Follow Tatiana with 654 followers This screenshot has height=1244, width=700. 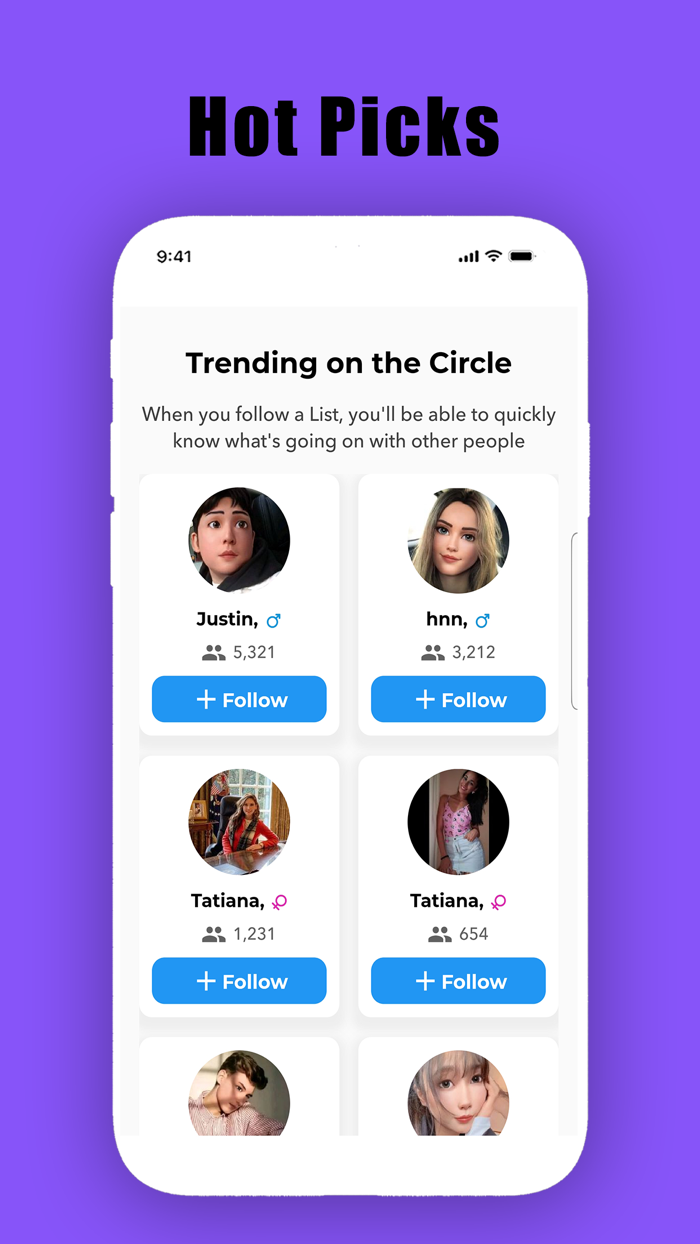pos(458,981)
